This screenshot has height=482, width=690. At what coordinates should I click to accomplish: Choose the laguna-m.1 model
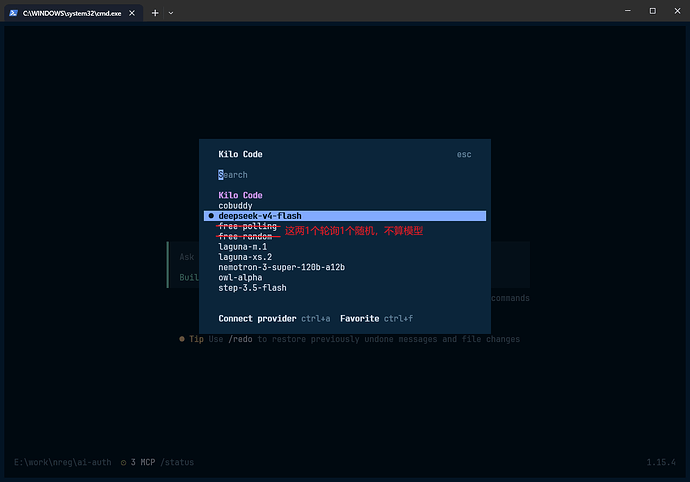[242, 247]
